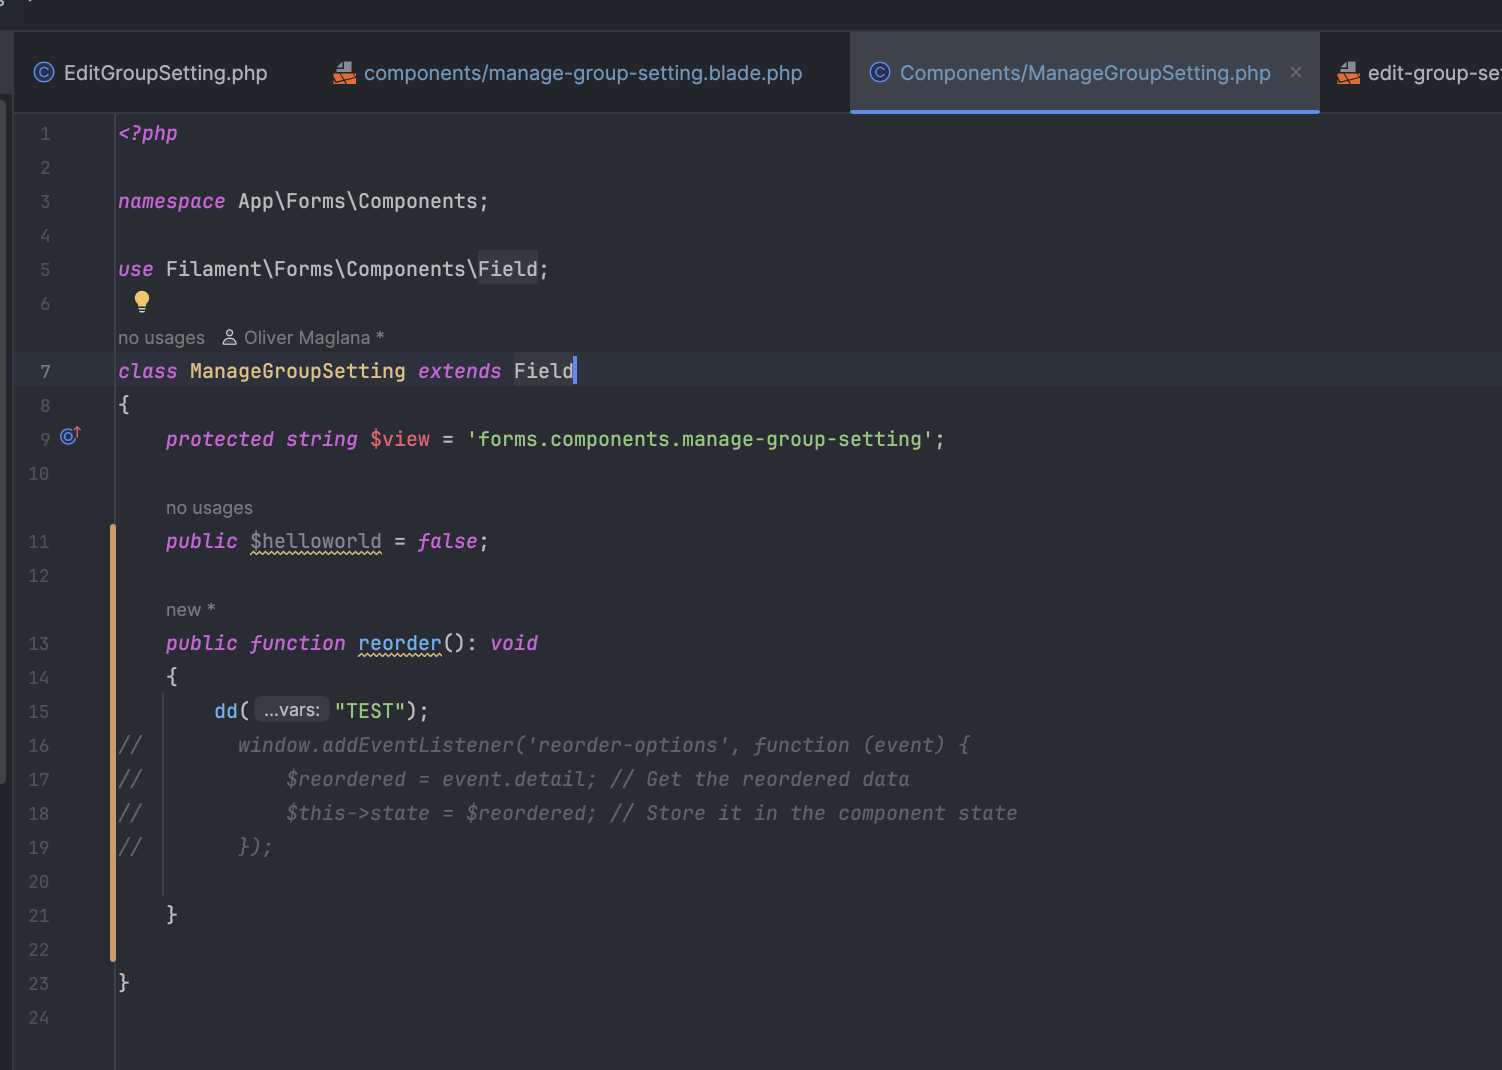Click the Blade file icon on the edit-group-se tab

(x=1349, y=73)
